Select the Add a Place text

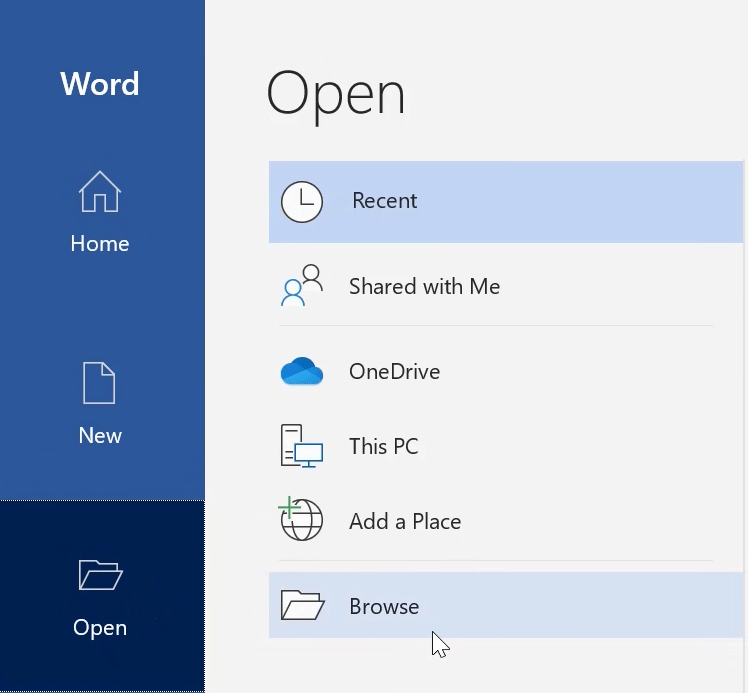click(x=405, y=522)
